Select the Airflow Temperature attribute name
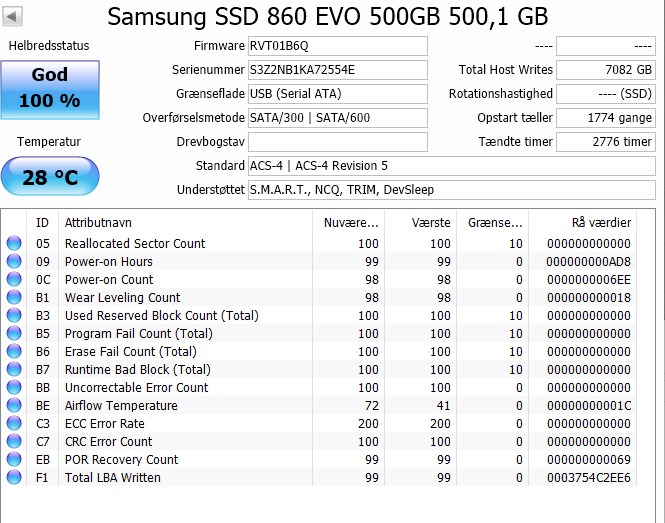The width and height of the screenshot is (665, 523). click(x=121, y=406)
